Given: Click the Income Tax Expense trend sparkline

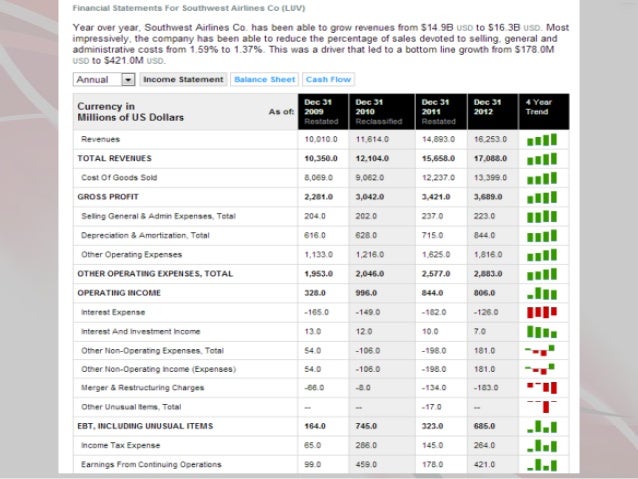Looking at the screenshot, I should tap(540, 445).
